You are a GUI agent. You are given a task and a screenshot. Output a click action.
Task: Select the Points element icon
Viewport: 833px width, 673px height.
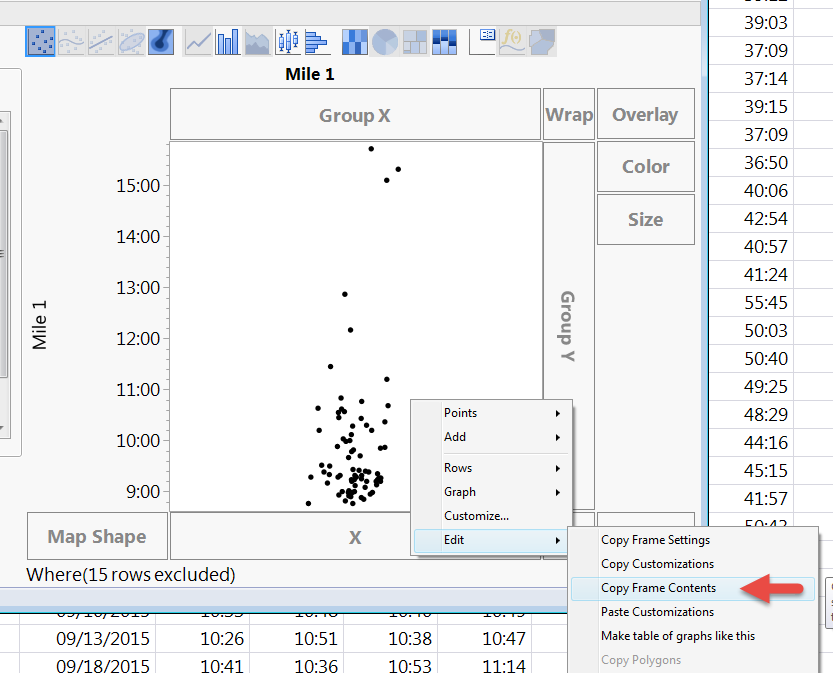(40, 41)
